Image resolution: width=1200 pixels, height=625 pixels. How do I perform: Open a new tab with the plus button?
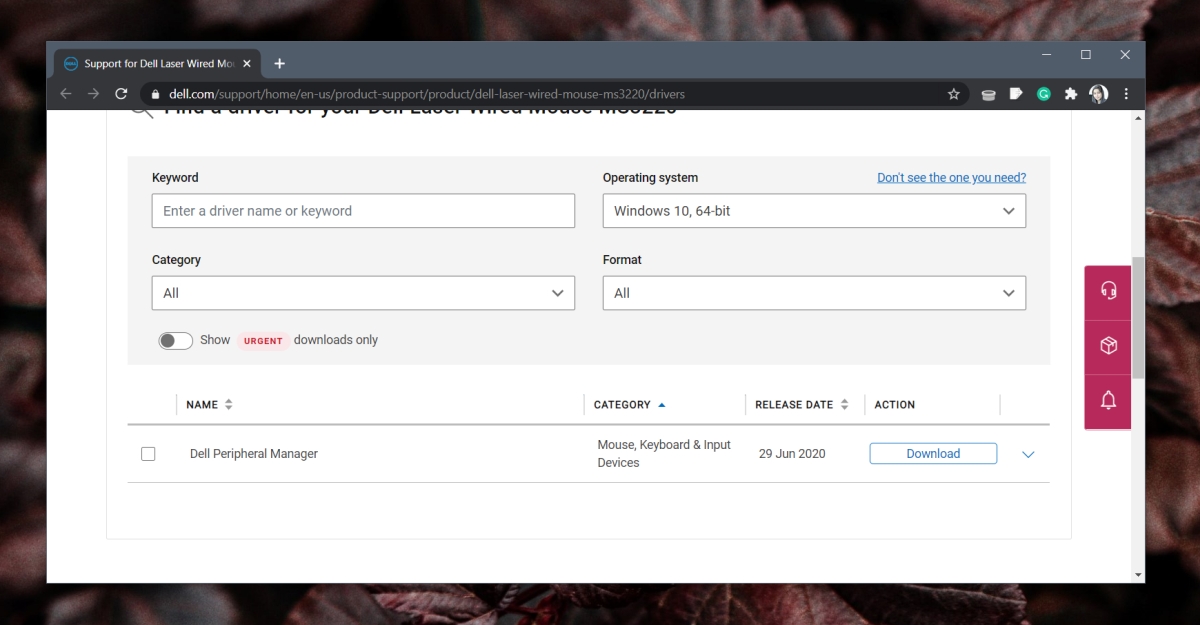(279, 63)
